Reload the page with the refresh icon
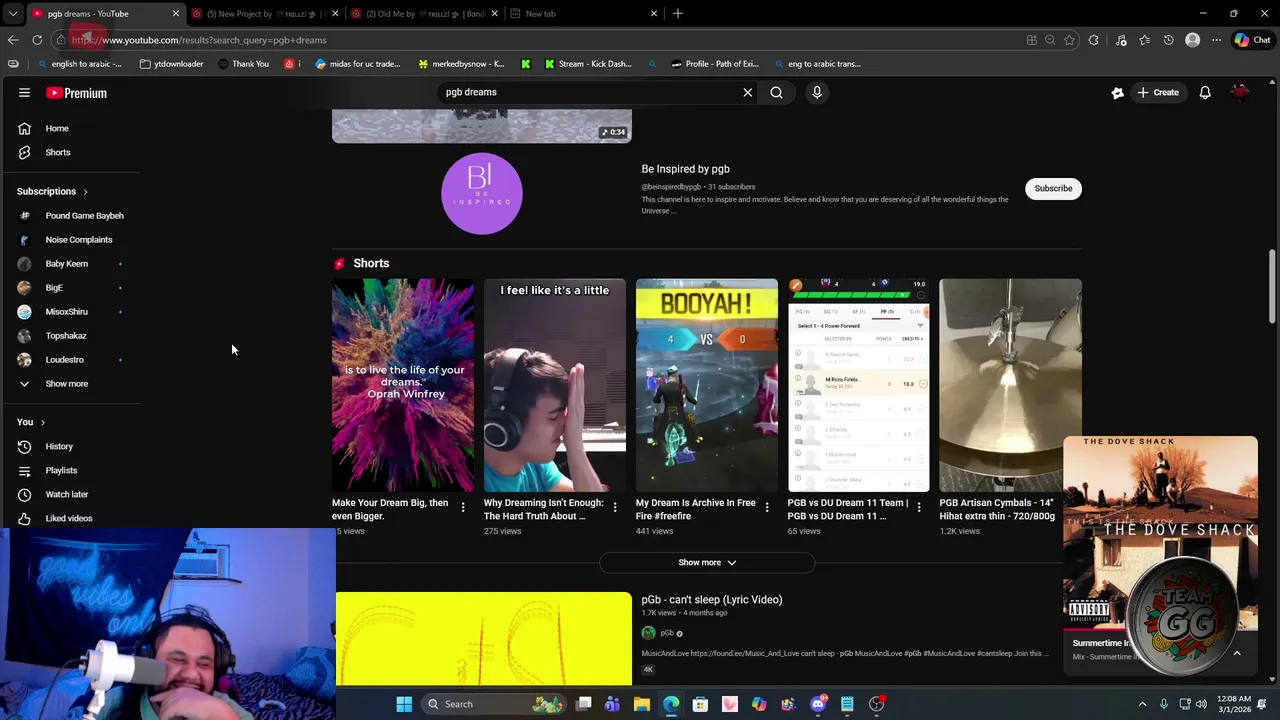Viewport: 1280px width, 720px height. coord(37,40)
